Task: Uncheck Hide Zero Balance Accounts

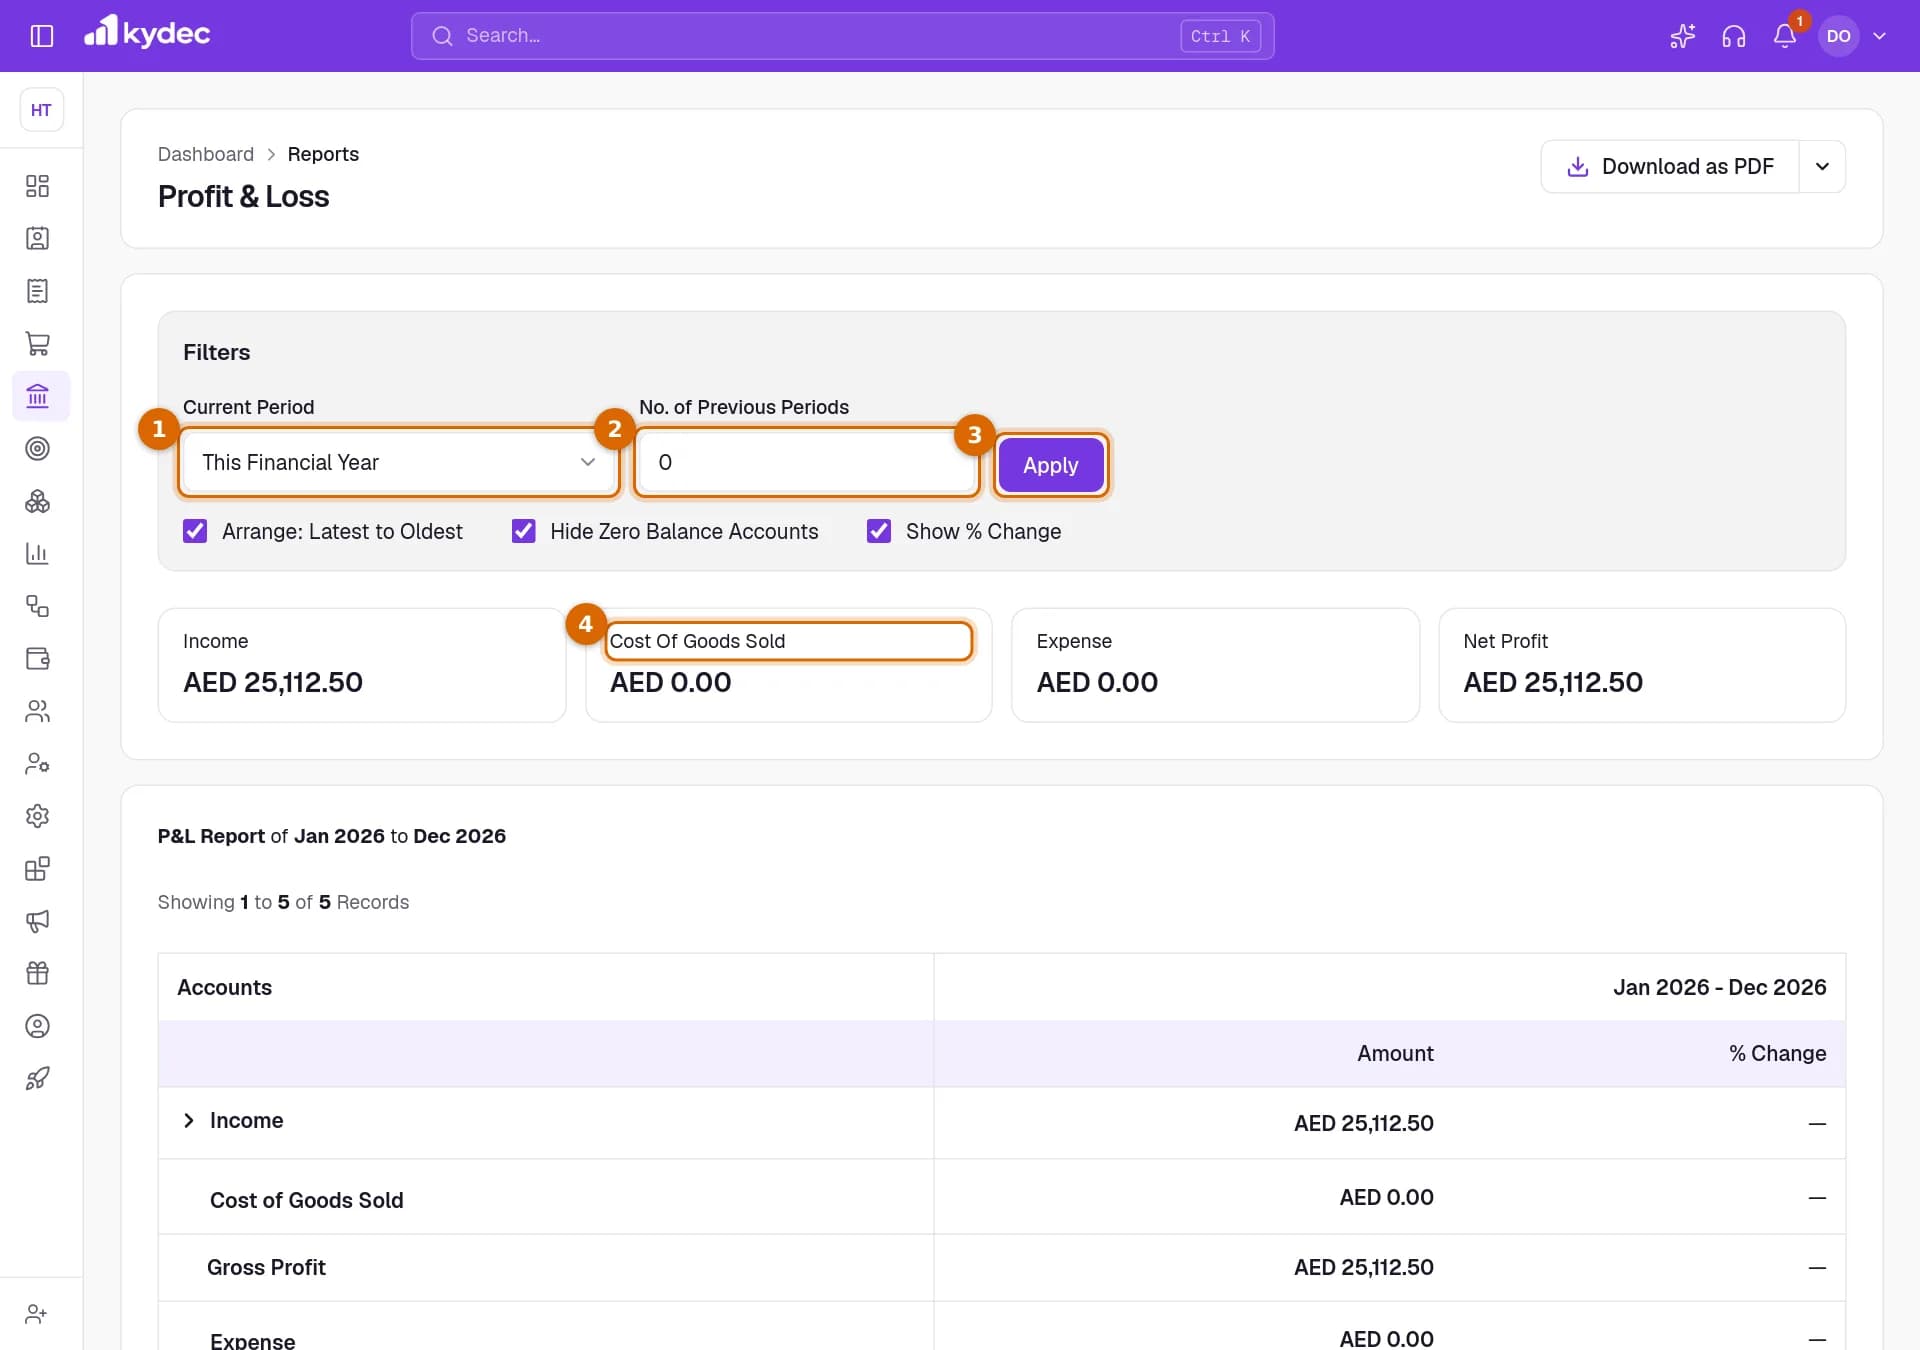Action: [523, 531]
